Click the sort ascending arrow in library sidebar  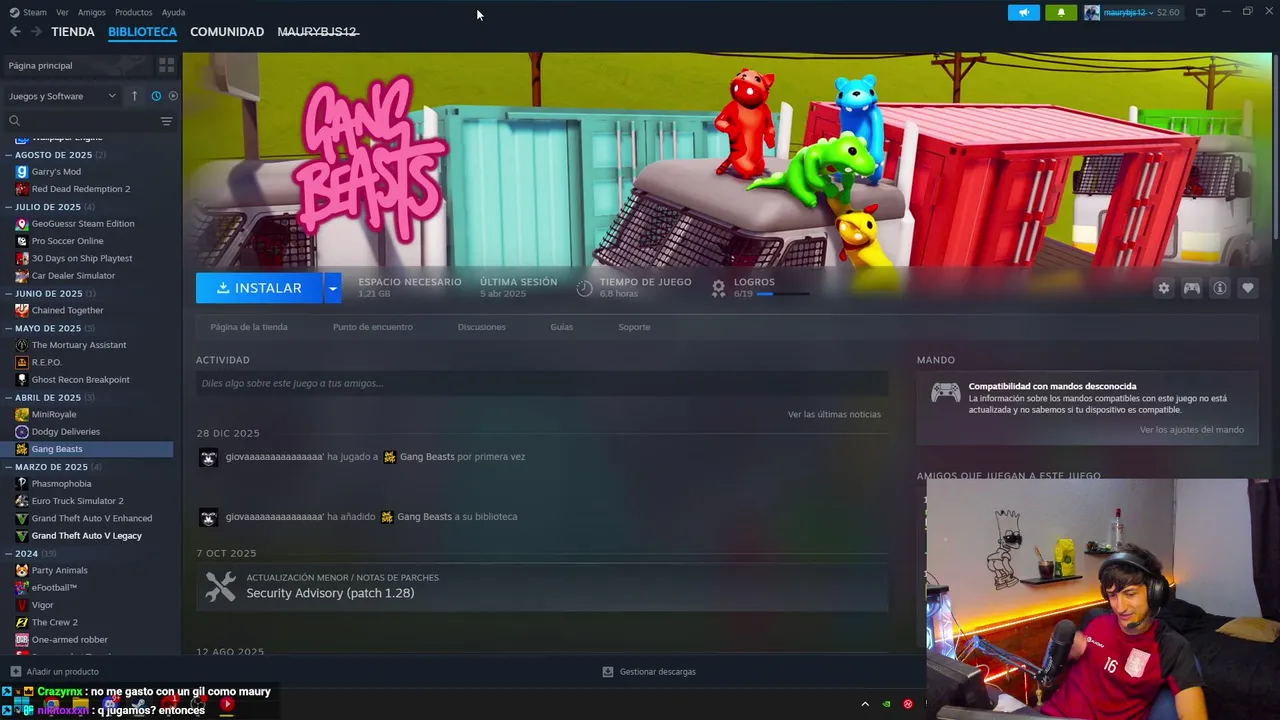134,96
